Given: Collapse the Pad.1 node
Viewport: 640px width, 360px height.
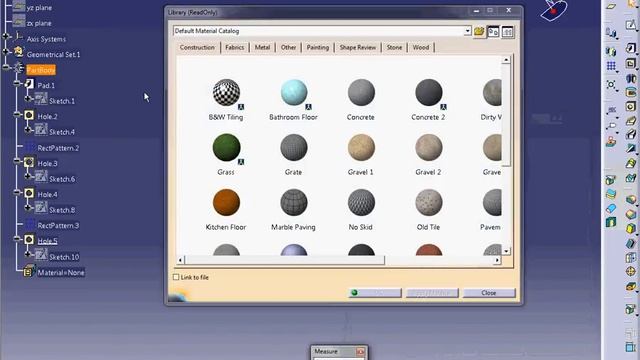Looking at the screenshot, I should [x=17, y=83].
